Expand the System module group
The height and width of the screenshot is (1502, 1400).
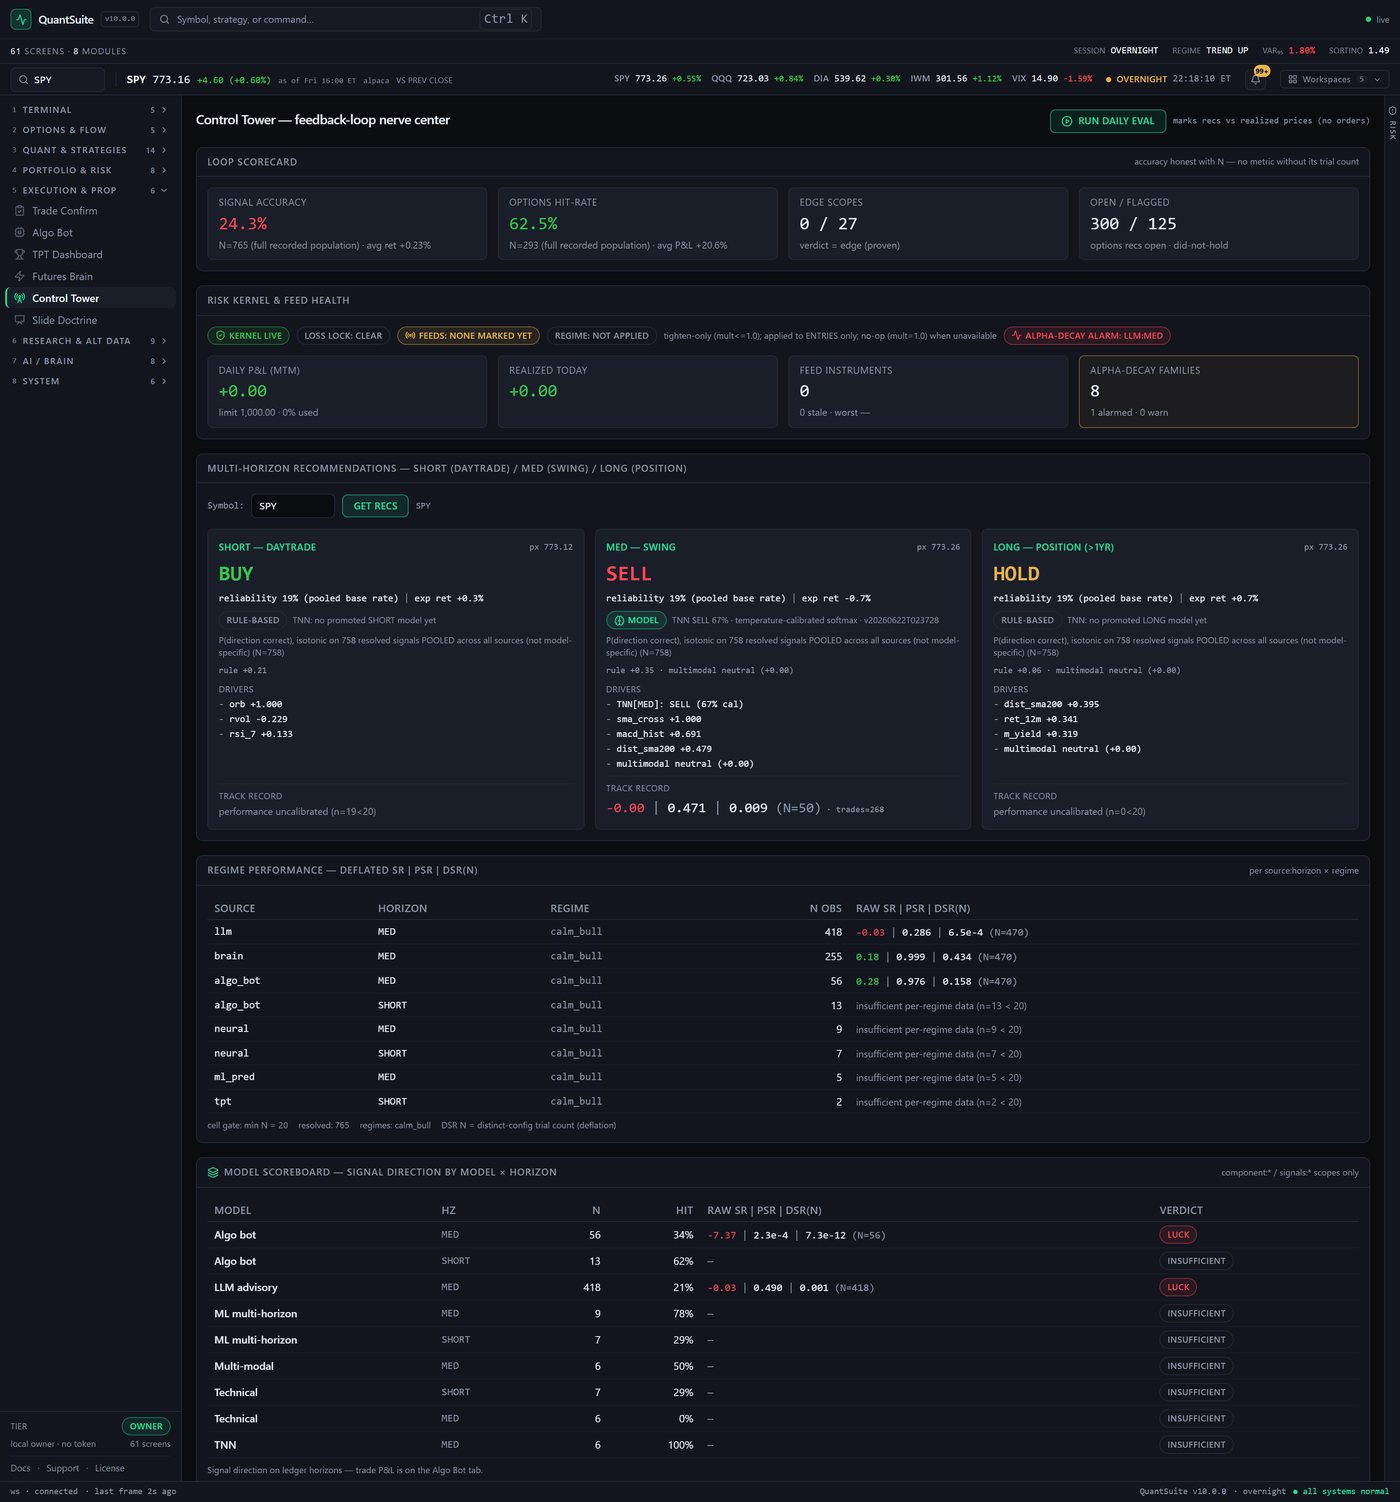point(90,381)
